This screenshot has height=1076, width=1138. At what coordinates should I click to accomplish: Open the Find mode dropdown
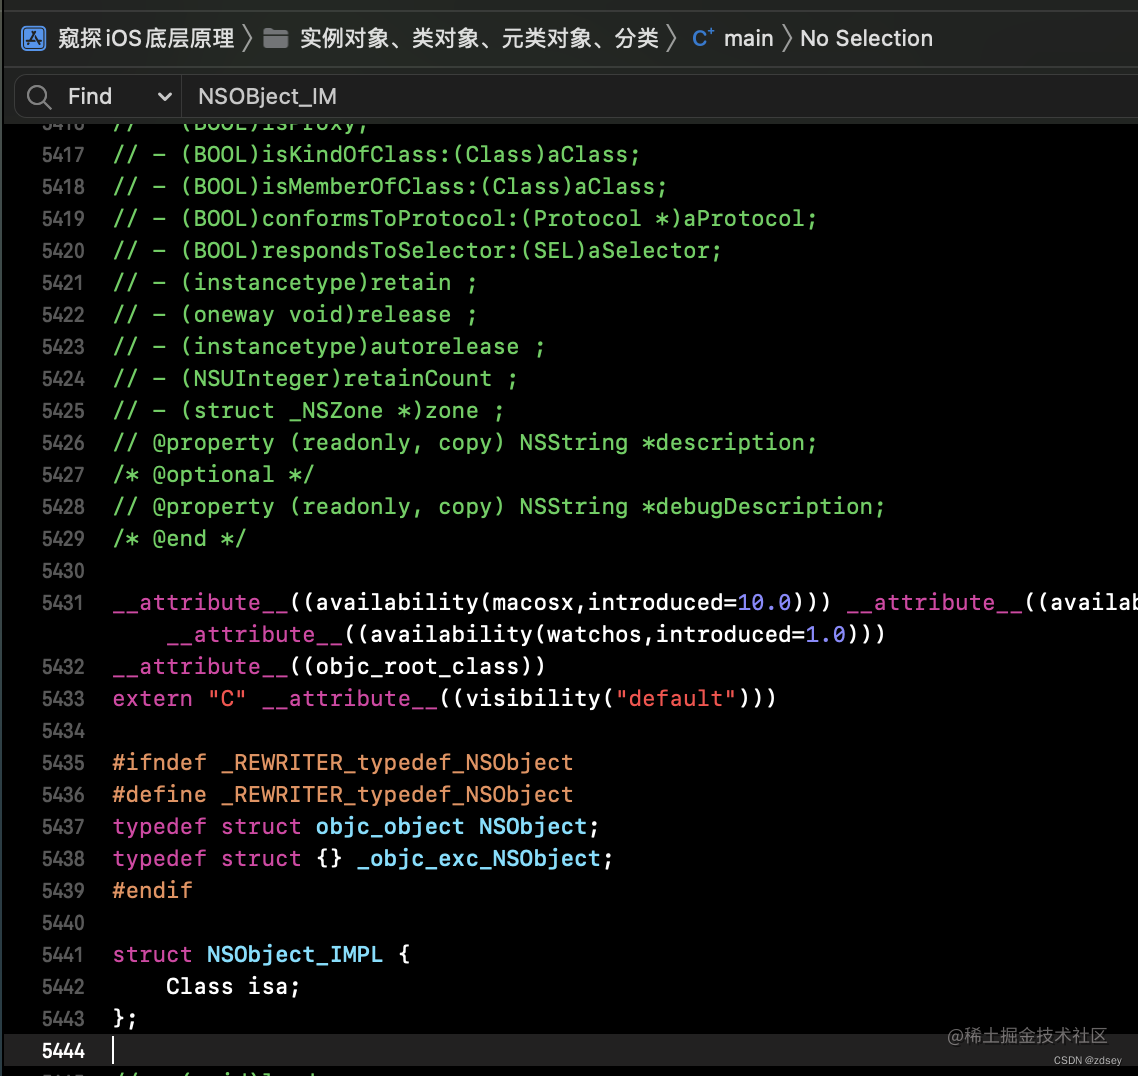tap(119, 96)
